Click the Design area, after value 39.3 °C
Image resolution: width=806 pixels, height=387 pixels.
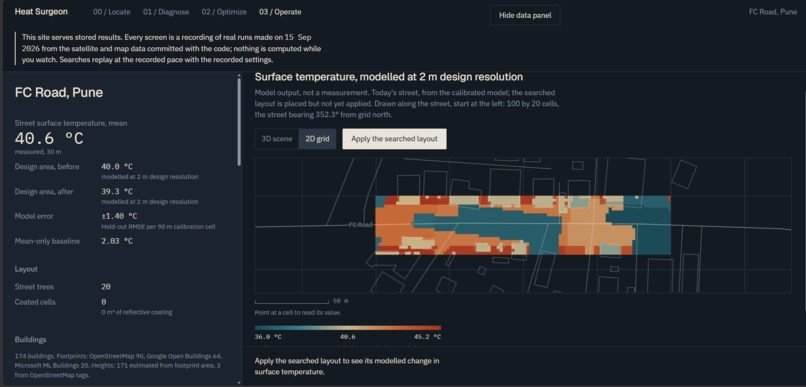point(117,191)
